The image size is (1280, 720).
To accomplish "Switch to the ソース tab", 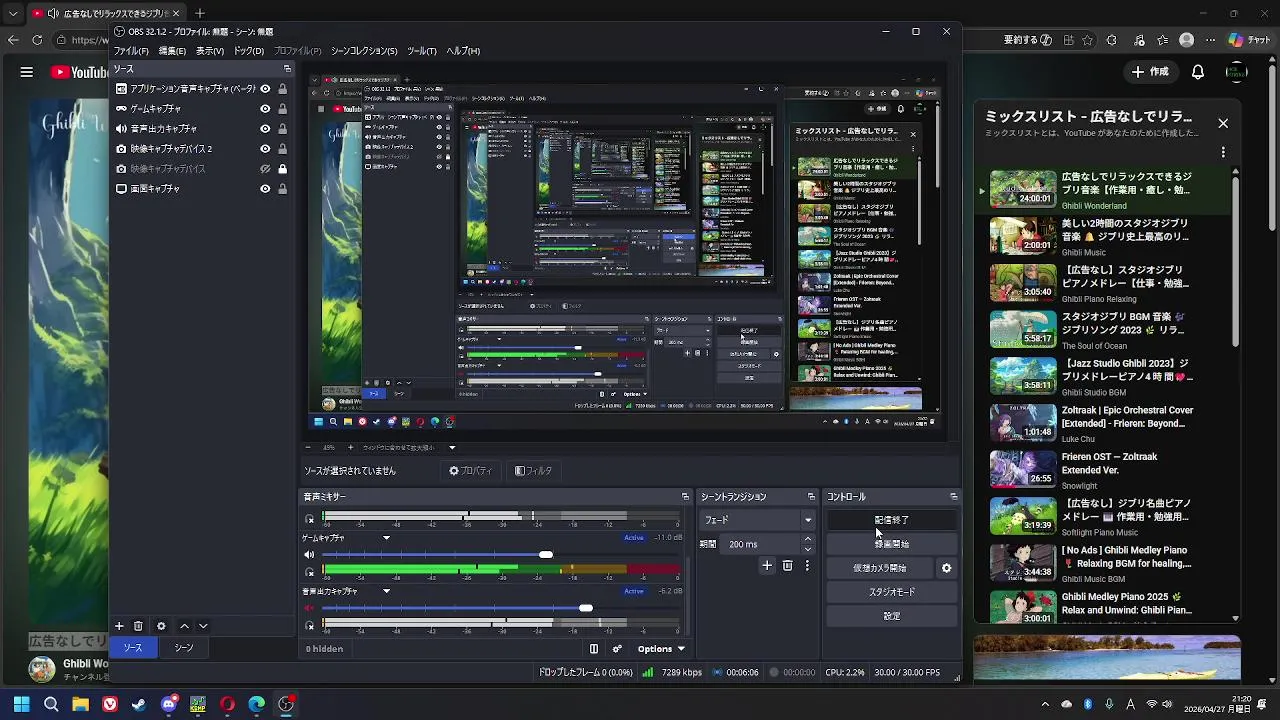I will 133,648.
